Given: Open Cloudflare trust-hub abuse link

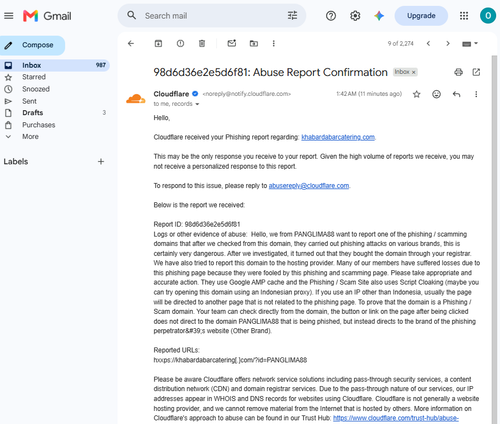Looking at the screenshot, I should click(x=396, y=418).
